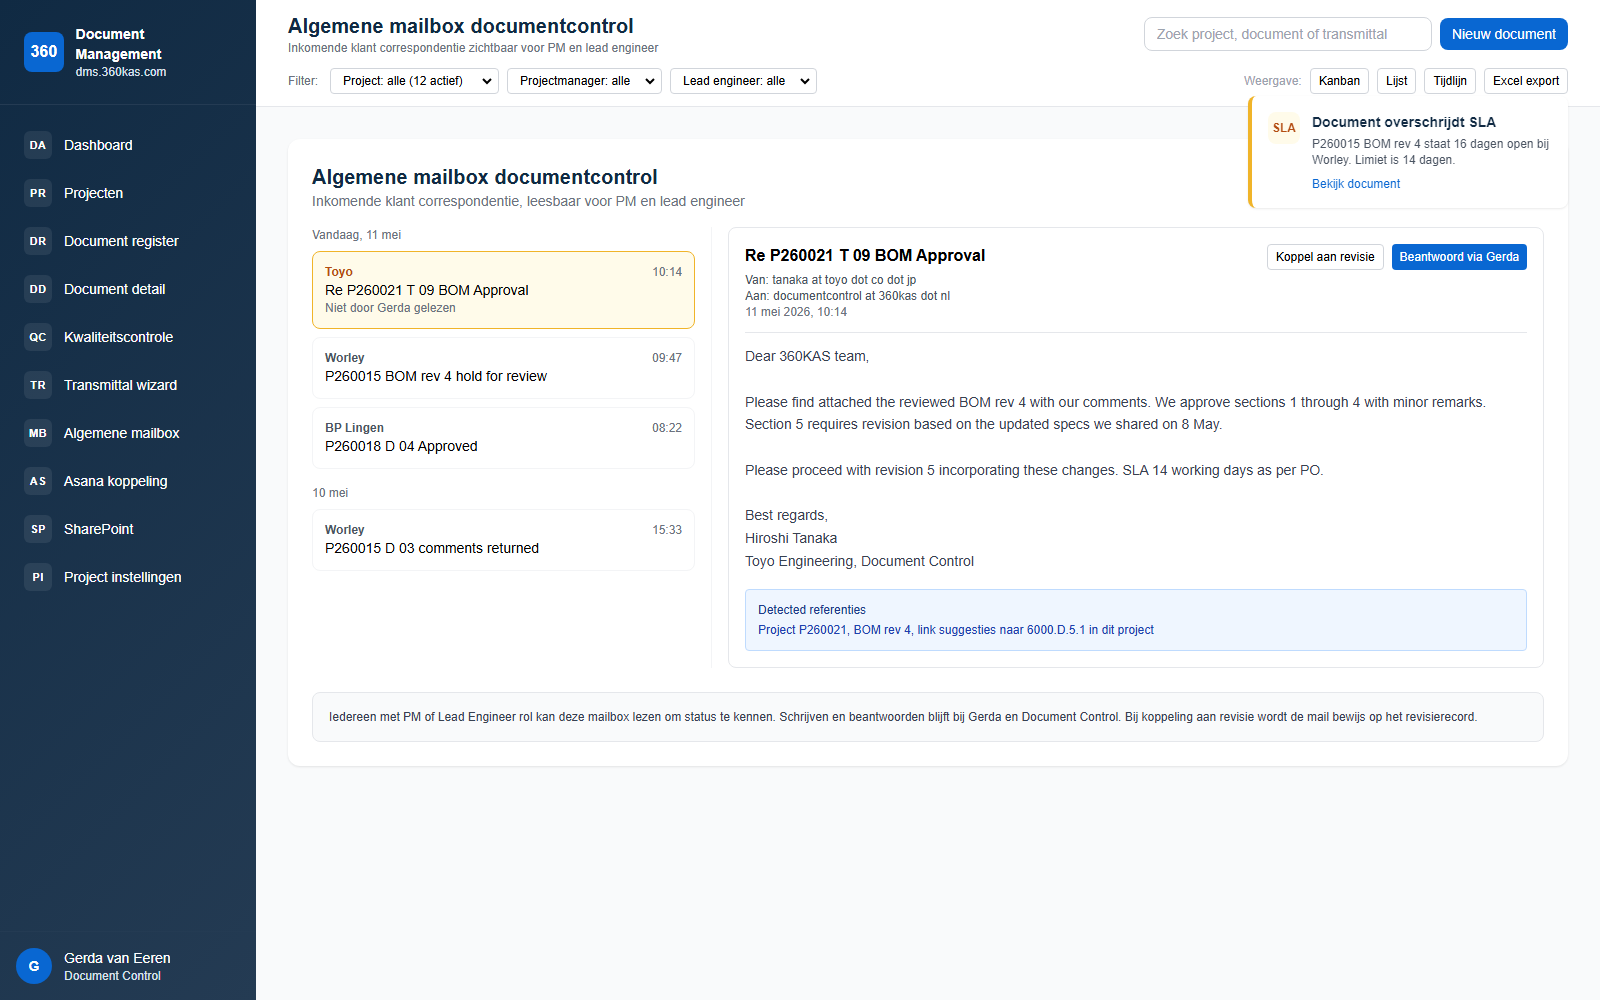Click the dms.360kas.com text
This screenshot has height=1000, width=1600.
click(x=121, y=72)
